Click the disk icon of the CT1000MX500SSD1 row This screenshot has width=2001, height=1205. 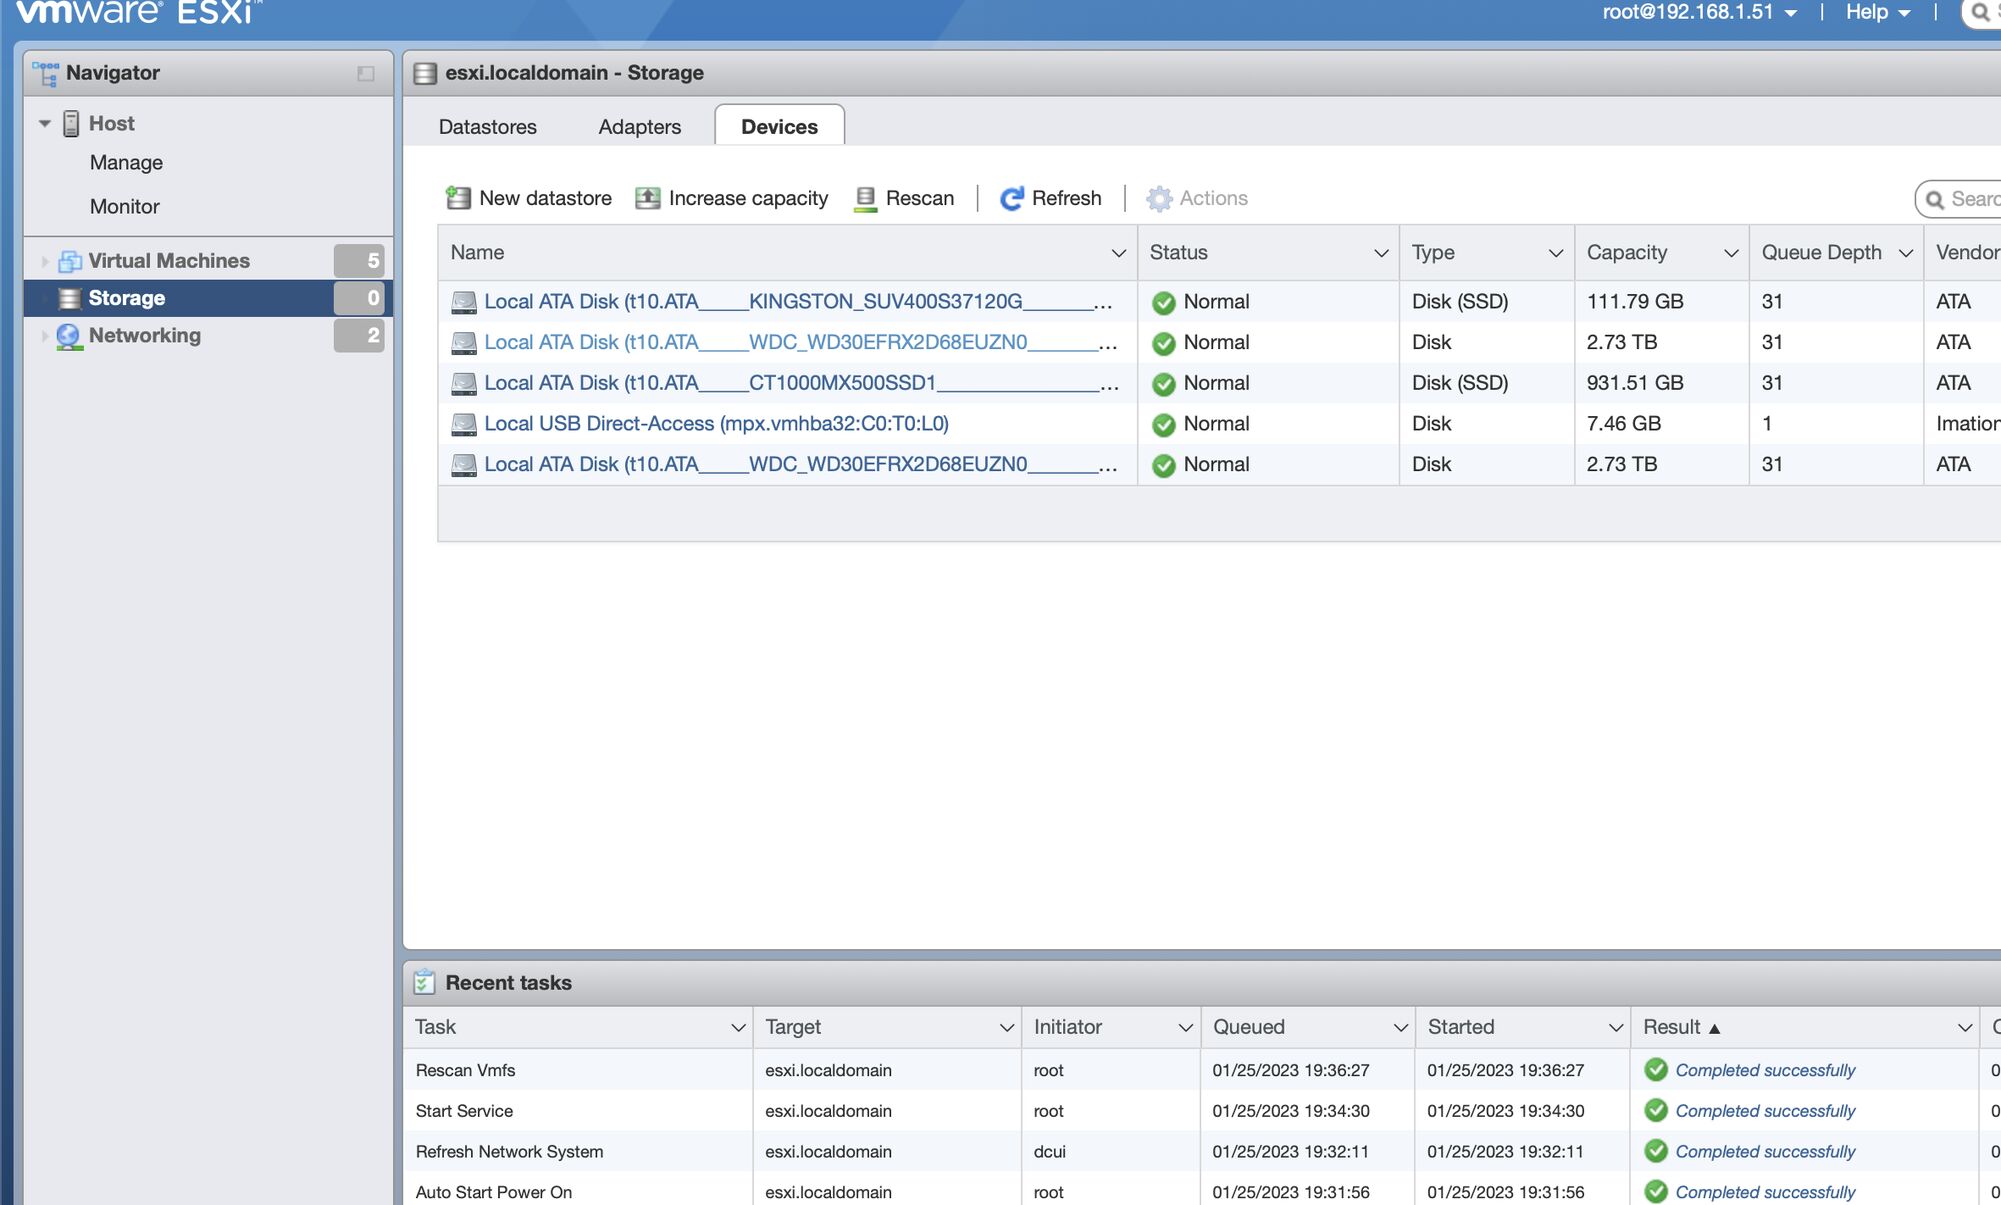[x=464, y=383]
